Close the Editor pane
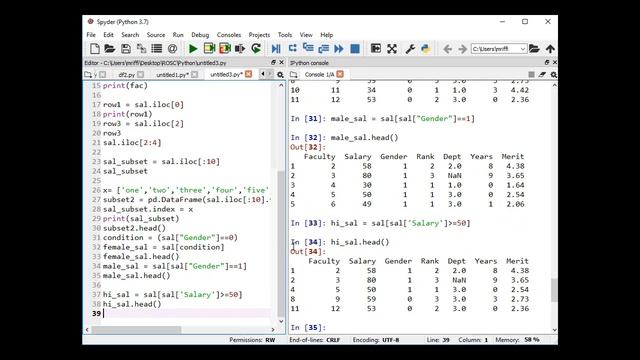This screenshot has width=640, height=360. pyautogui.click(x=281, y=62)
